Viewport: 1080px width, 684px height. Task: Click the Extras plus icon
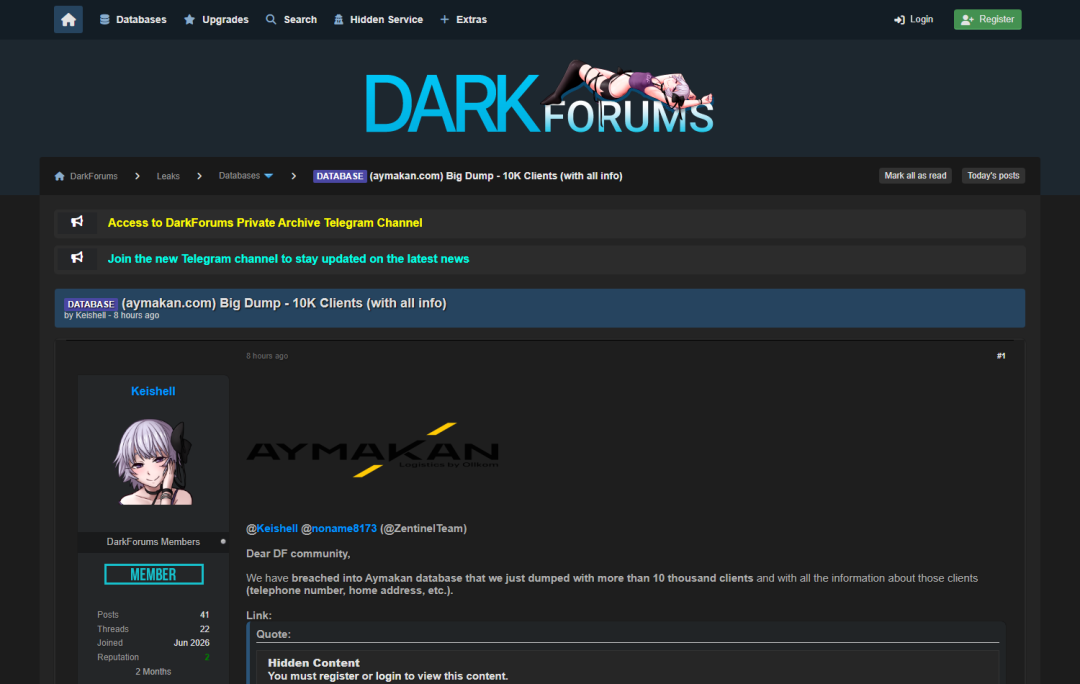(x=445, y=19)
